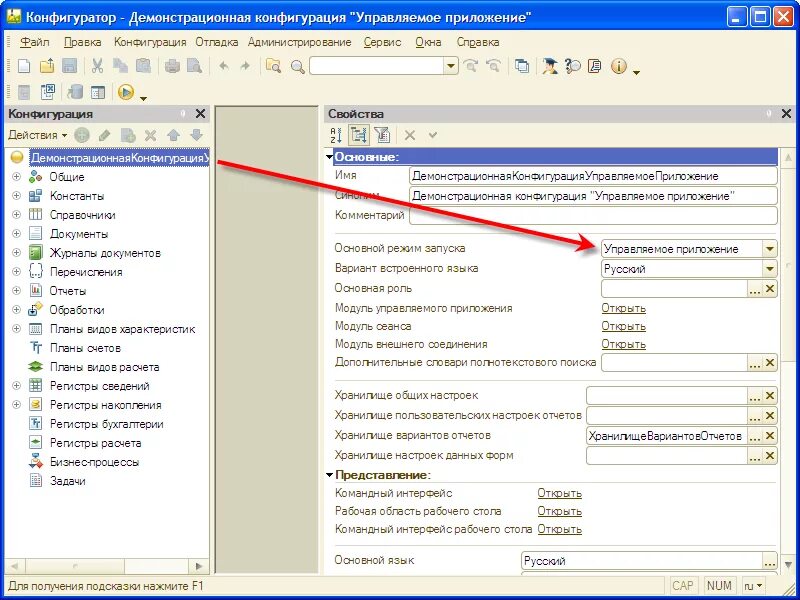
Task: Click the New document toolbar icon
Action: pyautogui.click(x=24, y=66)
